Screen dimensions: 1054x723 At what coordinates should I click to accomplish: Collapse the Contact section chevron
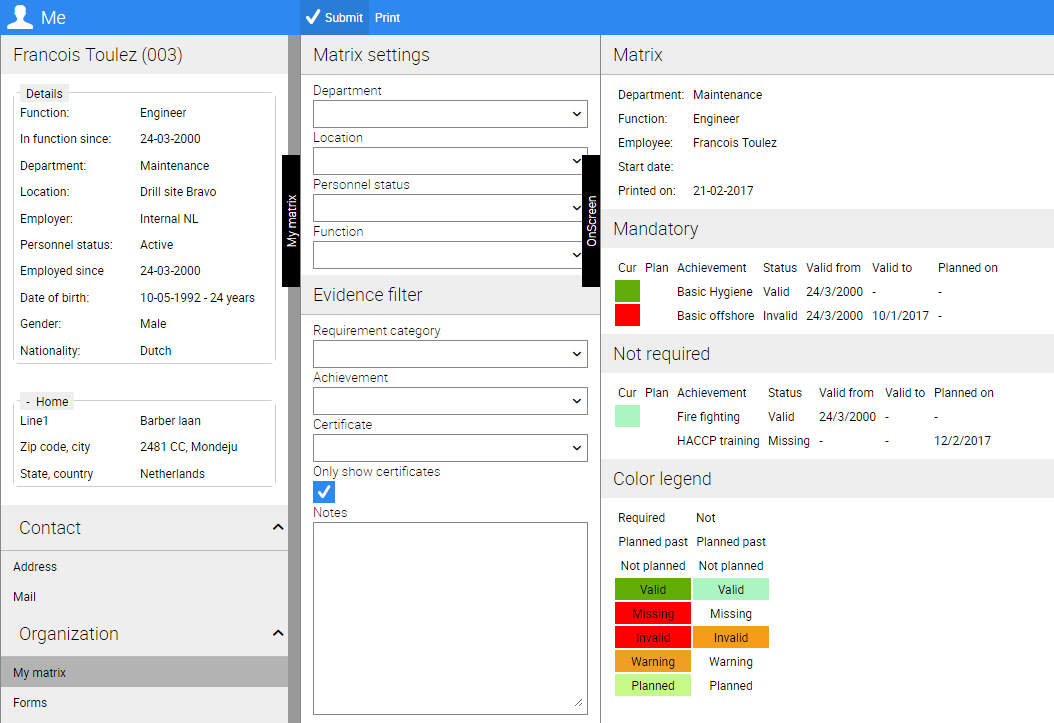[278, 528]
